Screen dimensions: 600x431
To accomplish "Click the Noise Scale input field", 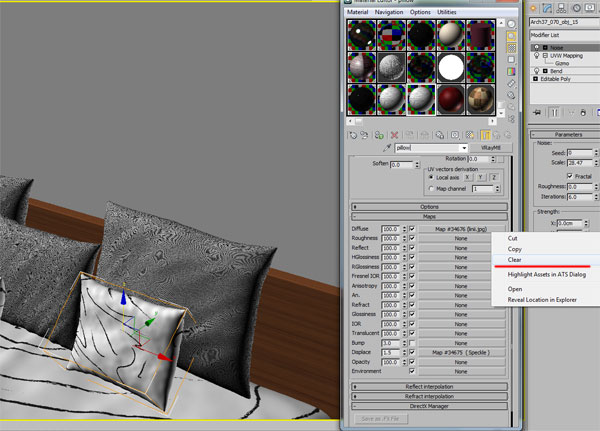I will tap(579, 163).
